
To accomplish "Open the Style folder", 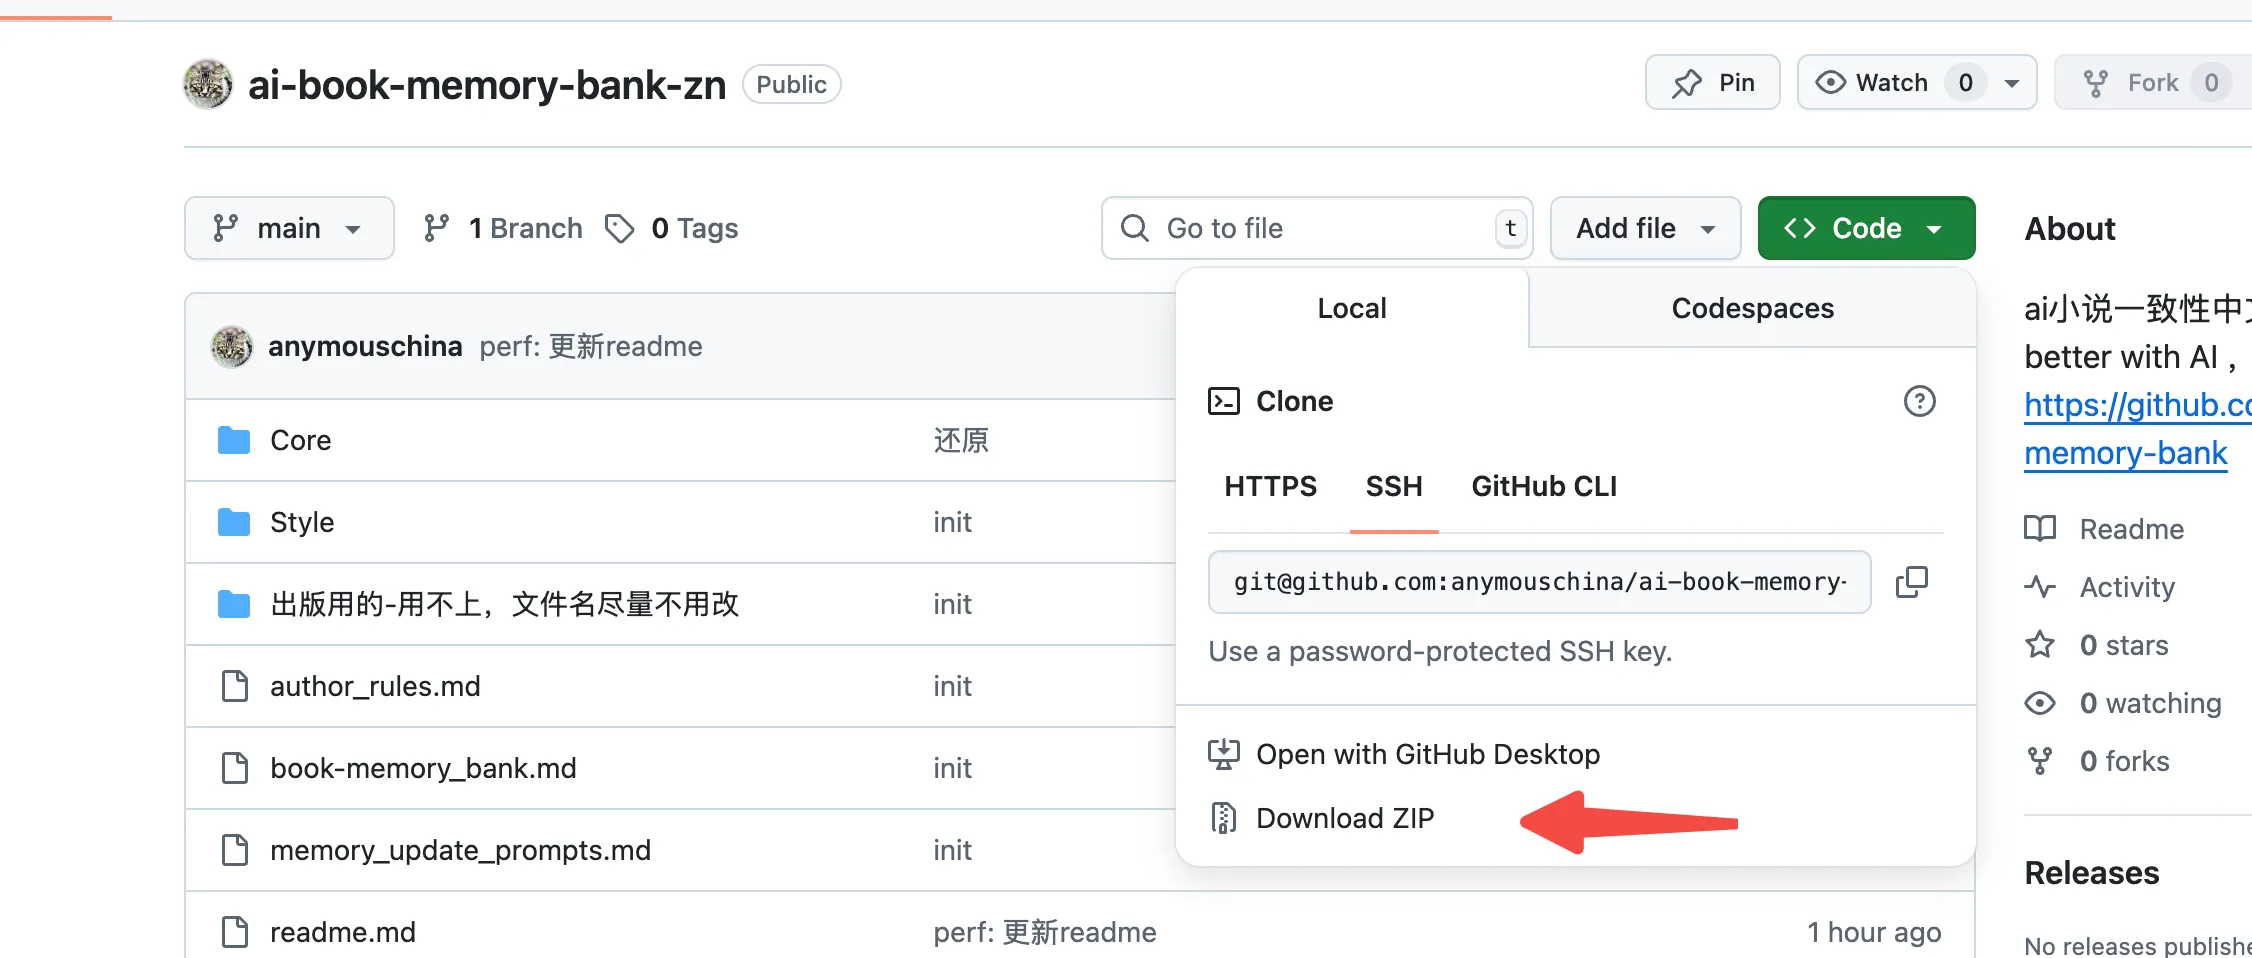I will tap(302, 522).
